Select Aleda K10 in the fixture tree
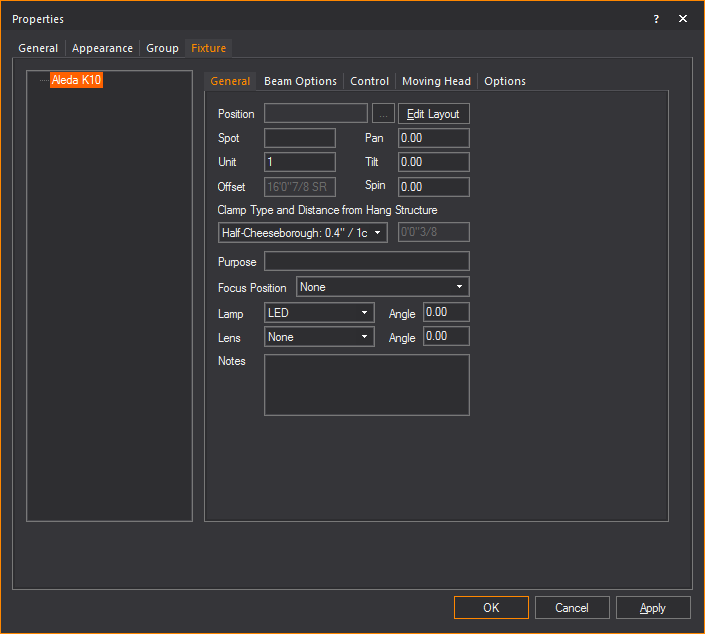The width and height of the screenshot is (705, 634). pos(77,80)
